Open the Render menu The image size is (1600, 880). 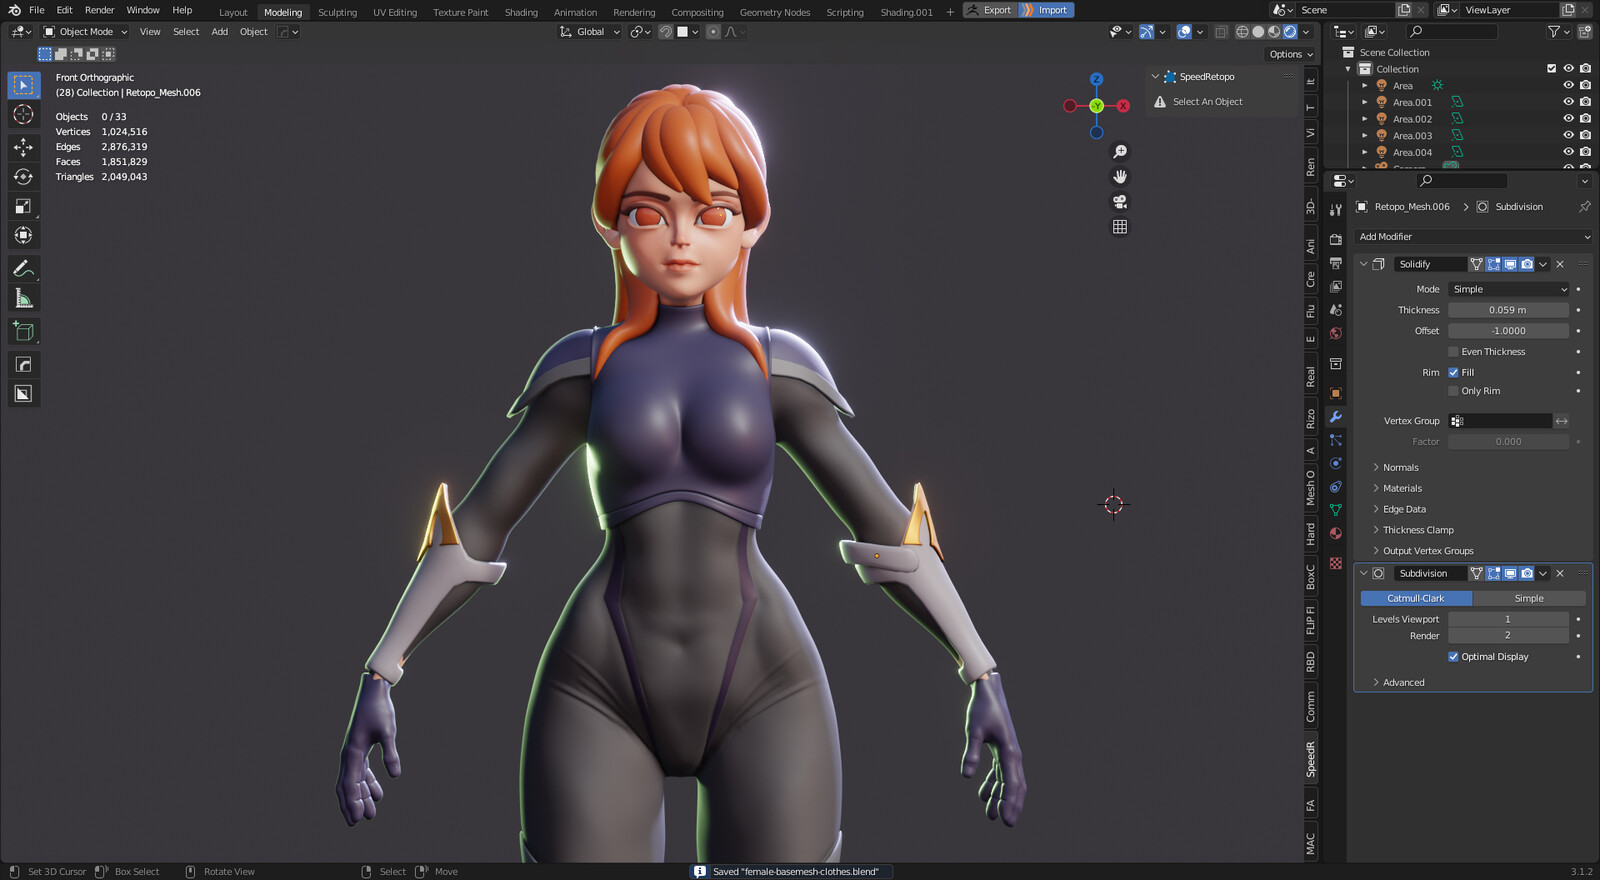click(99, 10)
